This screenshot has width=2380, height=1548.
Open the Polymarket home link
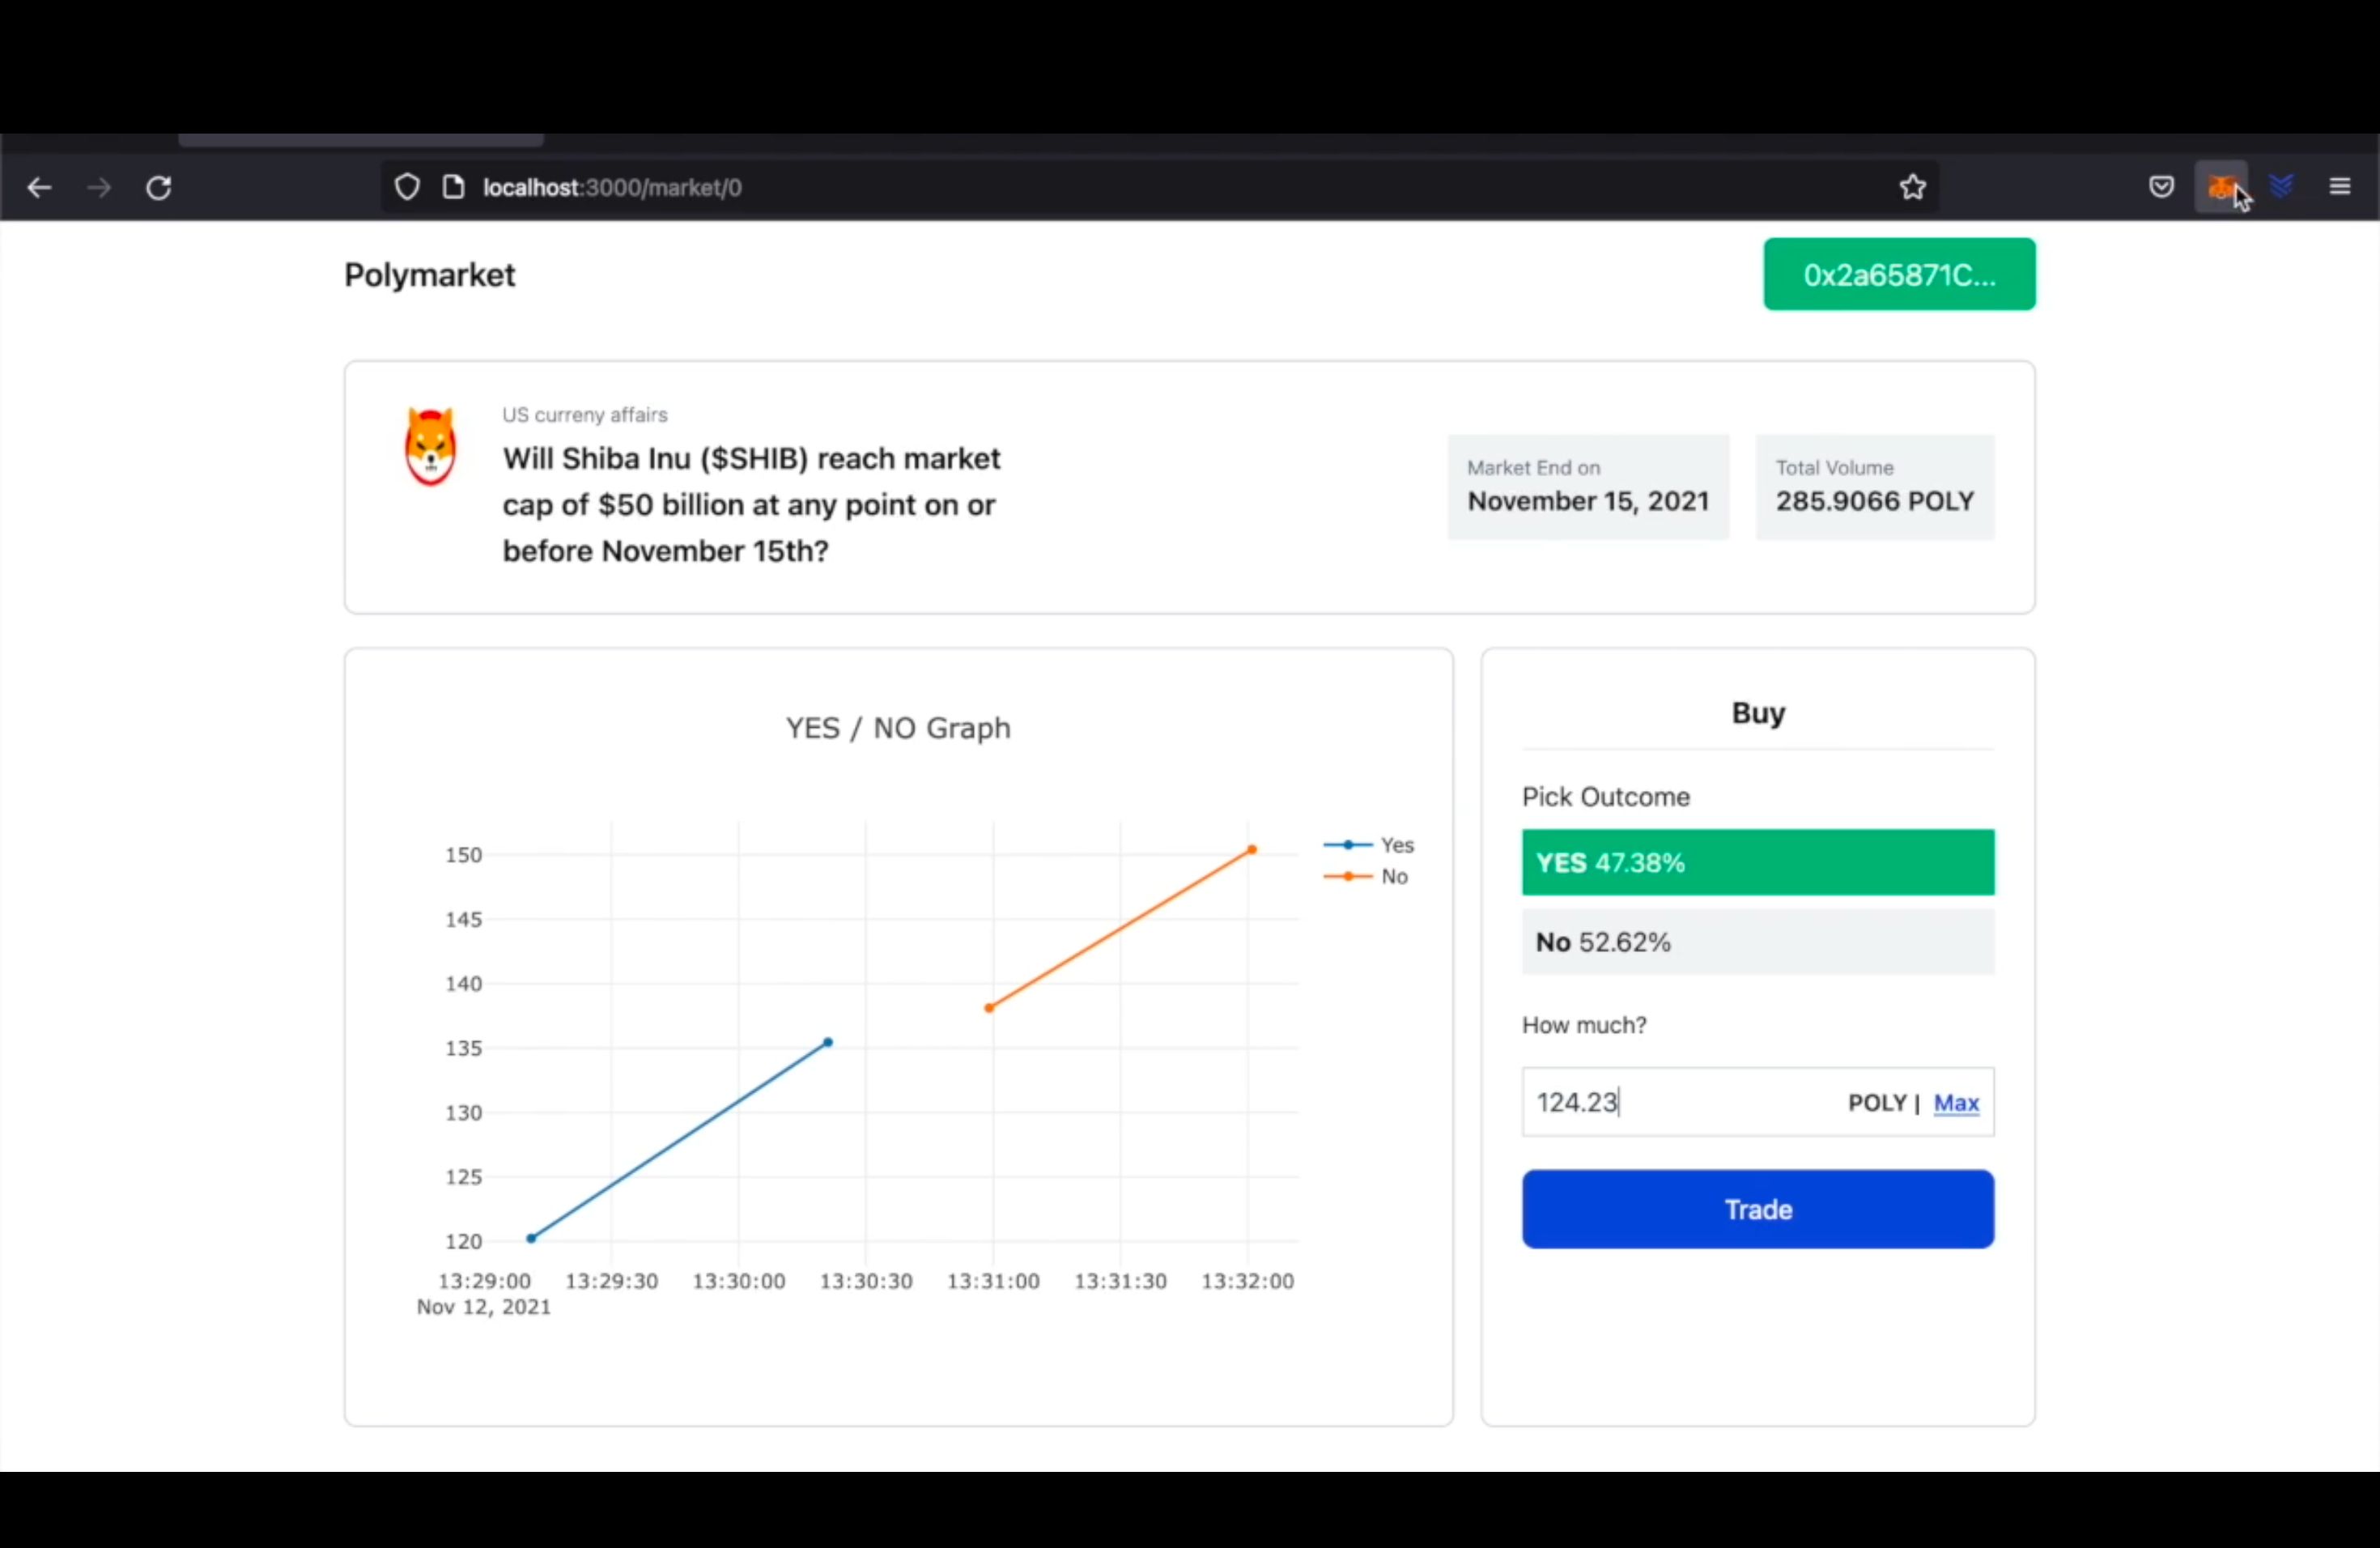429,275
